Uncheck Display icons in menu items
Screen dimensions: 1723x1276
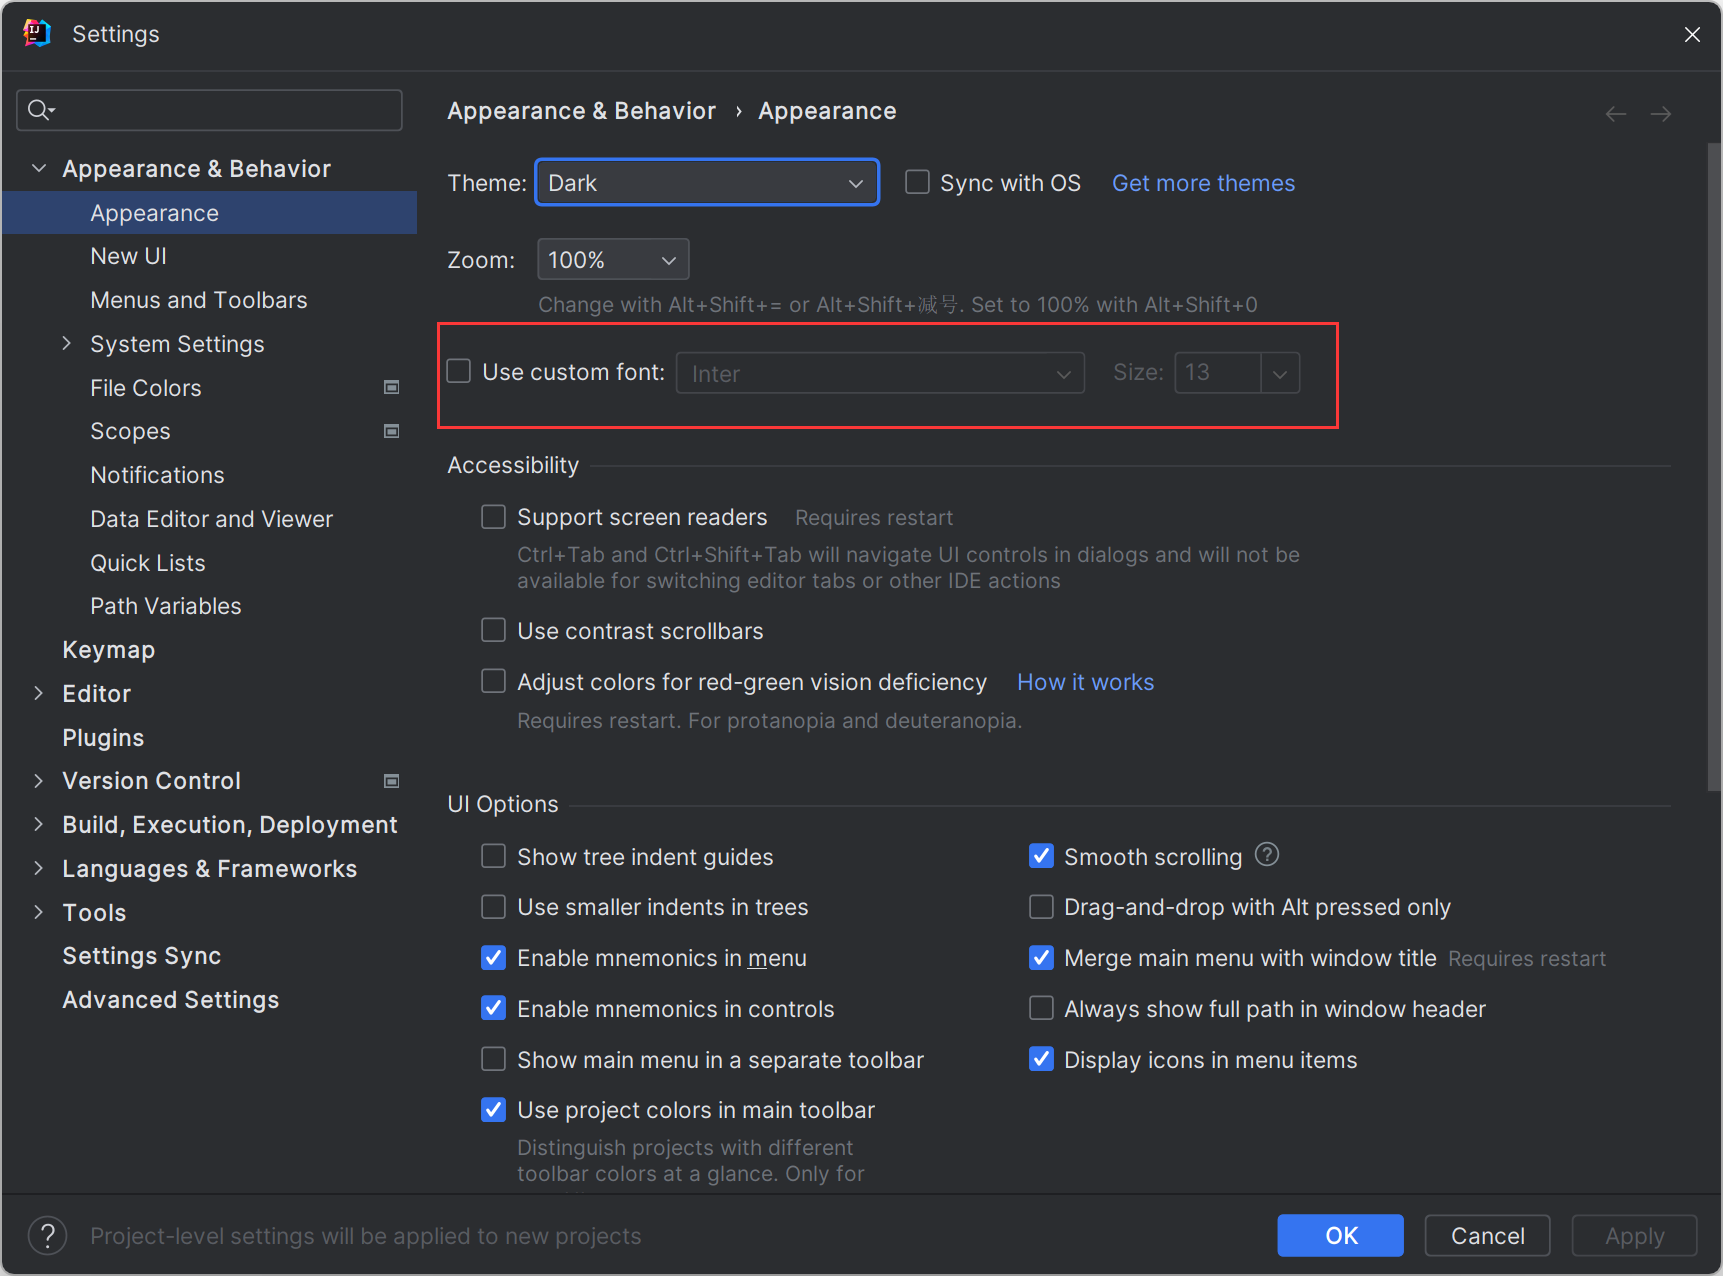(1041, 1059)
